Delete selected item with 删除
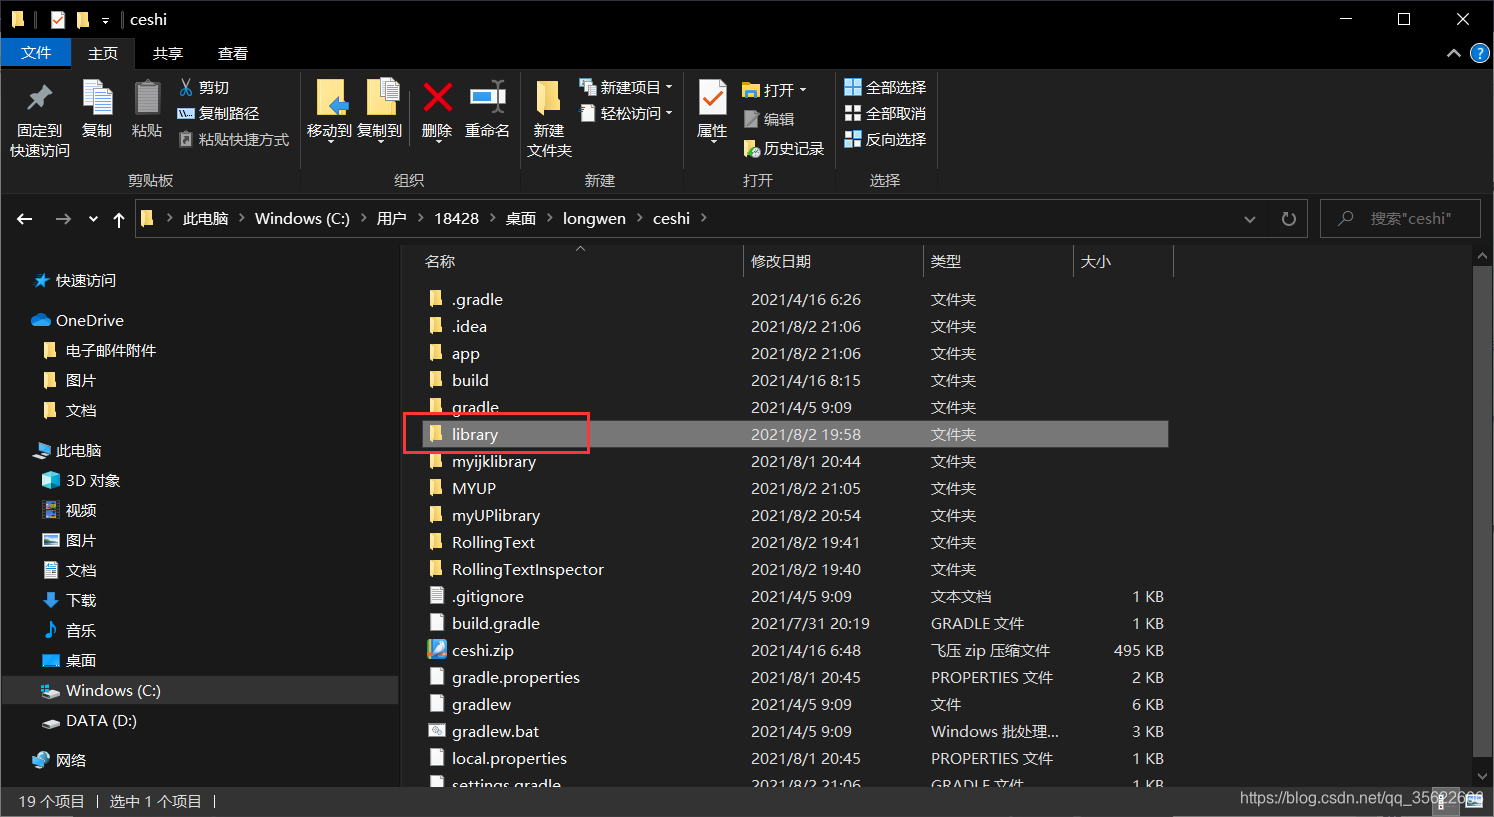 437,112
